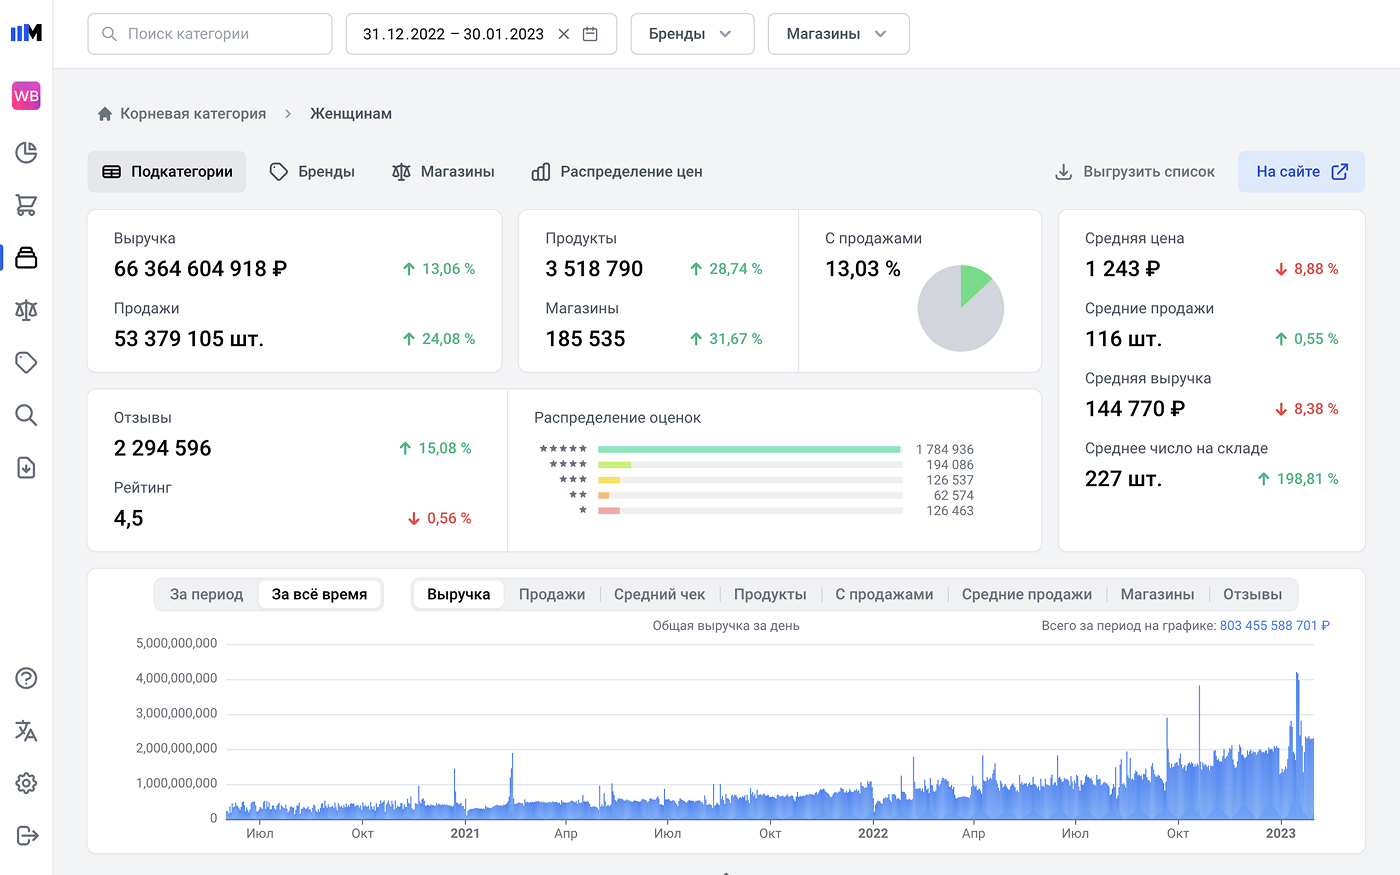This screenshot has width=1400, height=875.
Task: Select the С продажами chart metric
Action: (884, 594)
